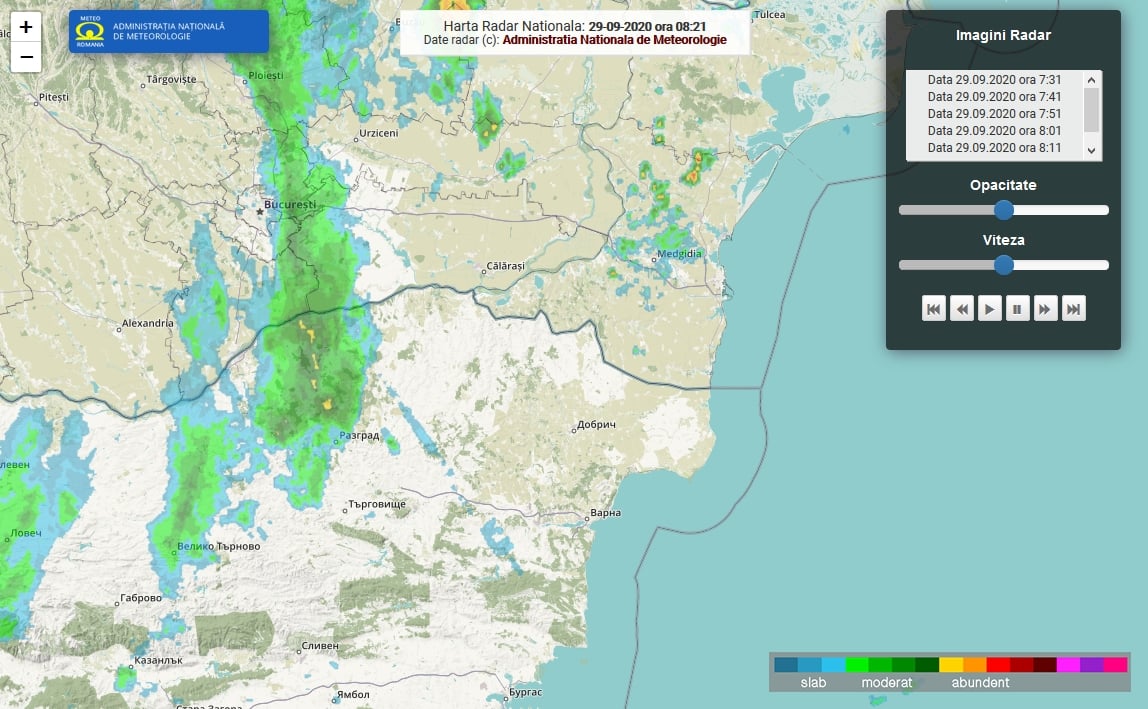The image size is (1148, 709).
Task: Click the Сливен city label
Action: [x=321, y=646]
